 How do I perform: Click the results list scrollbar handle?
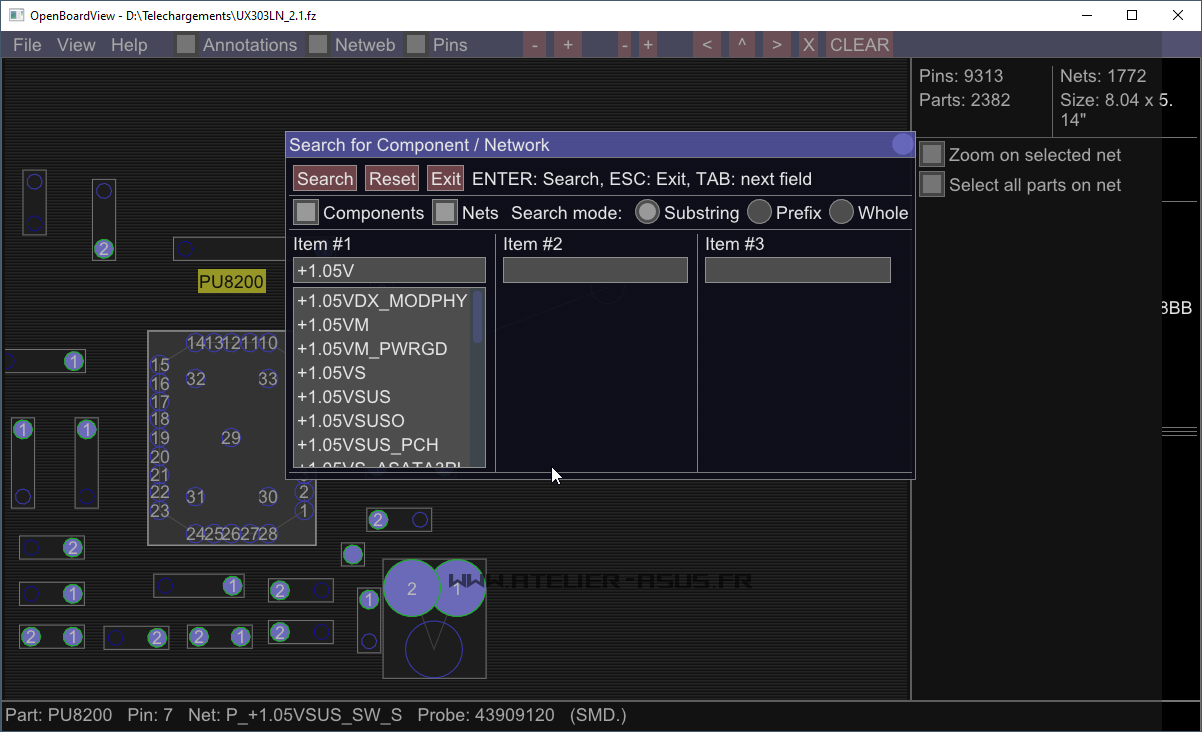[x=478, y=318]
